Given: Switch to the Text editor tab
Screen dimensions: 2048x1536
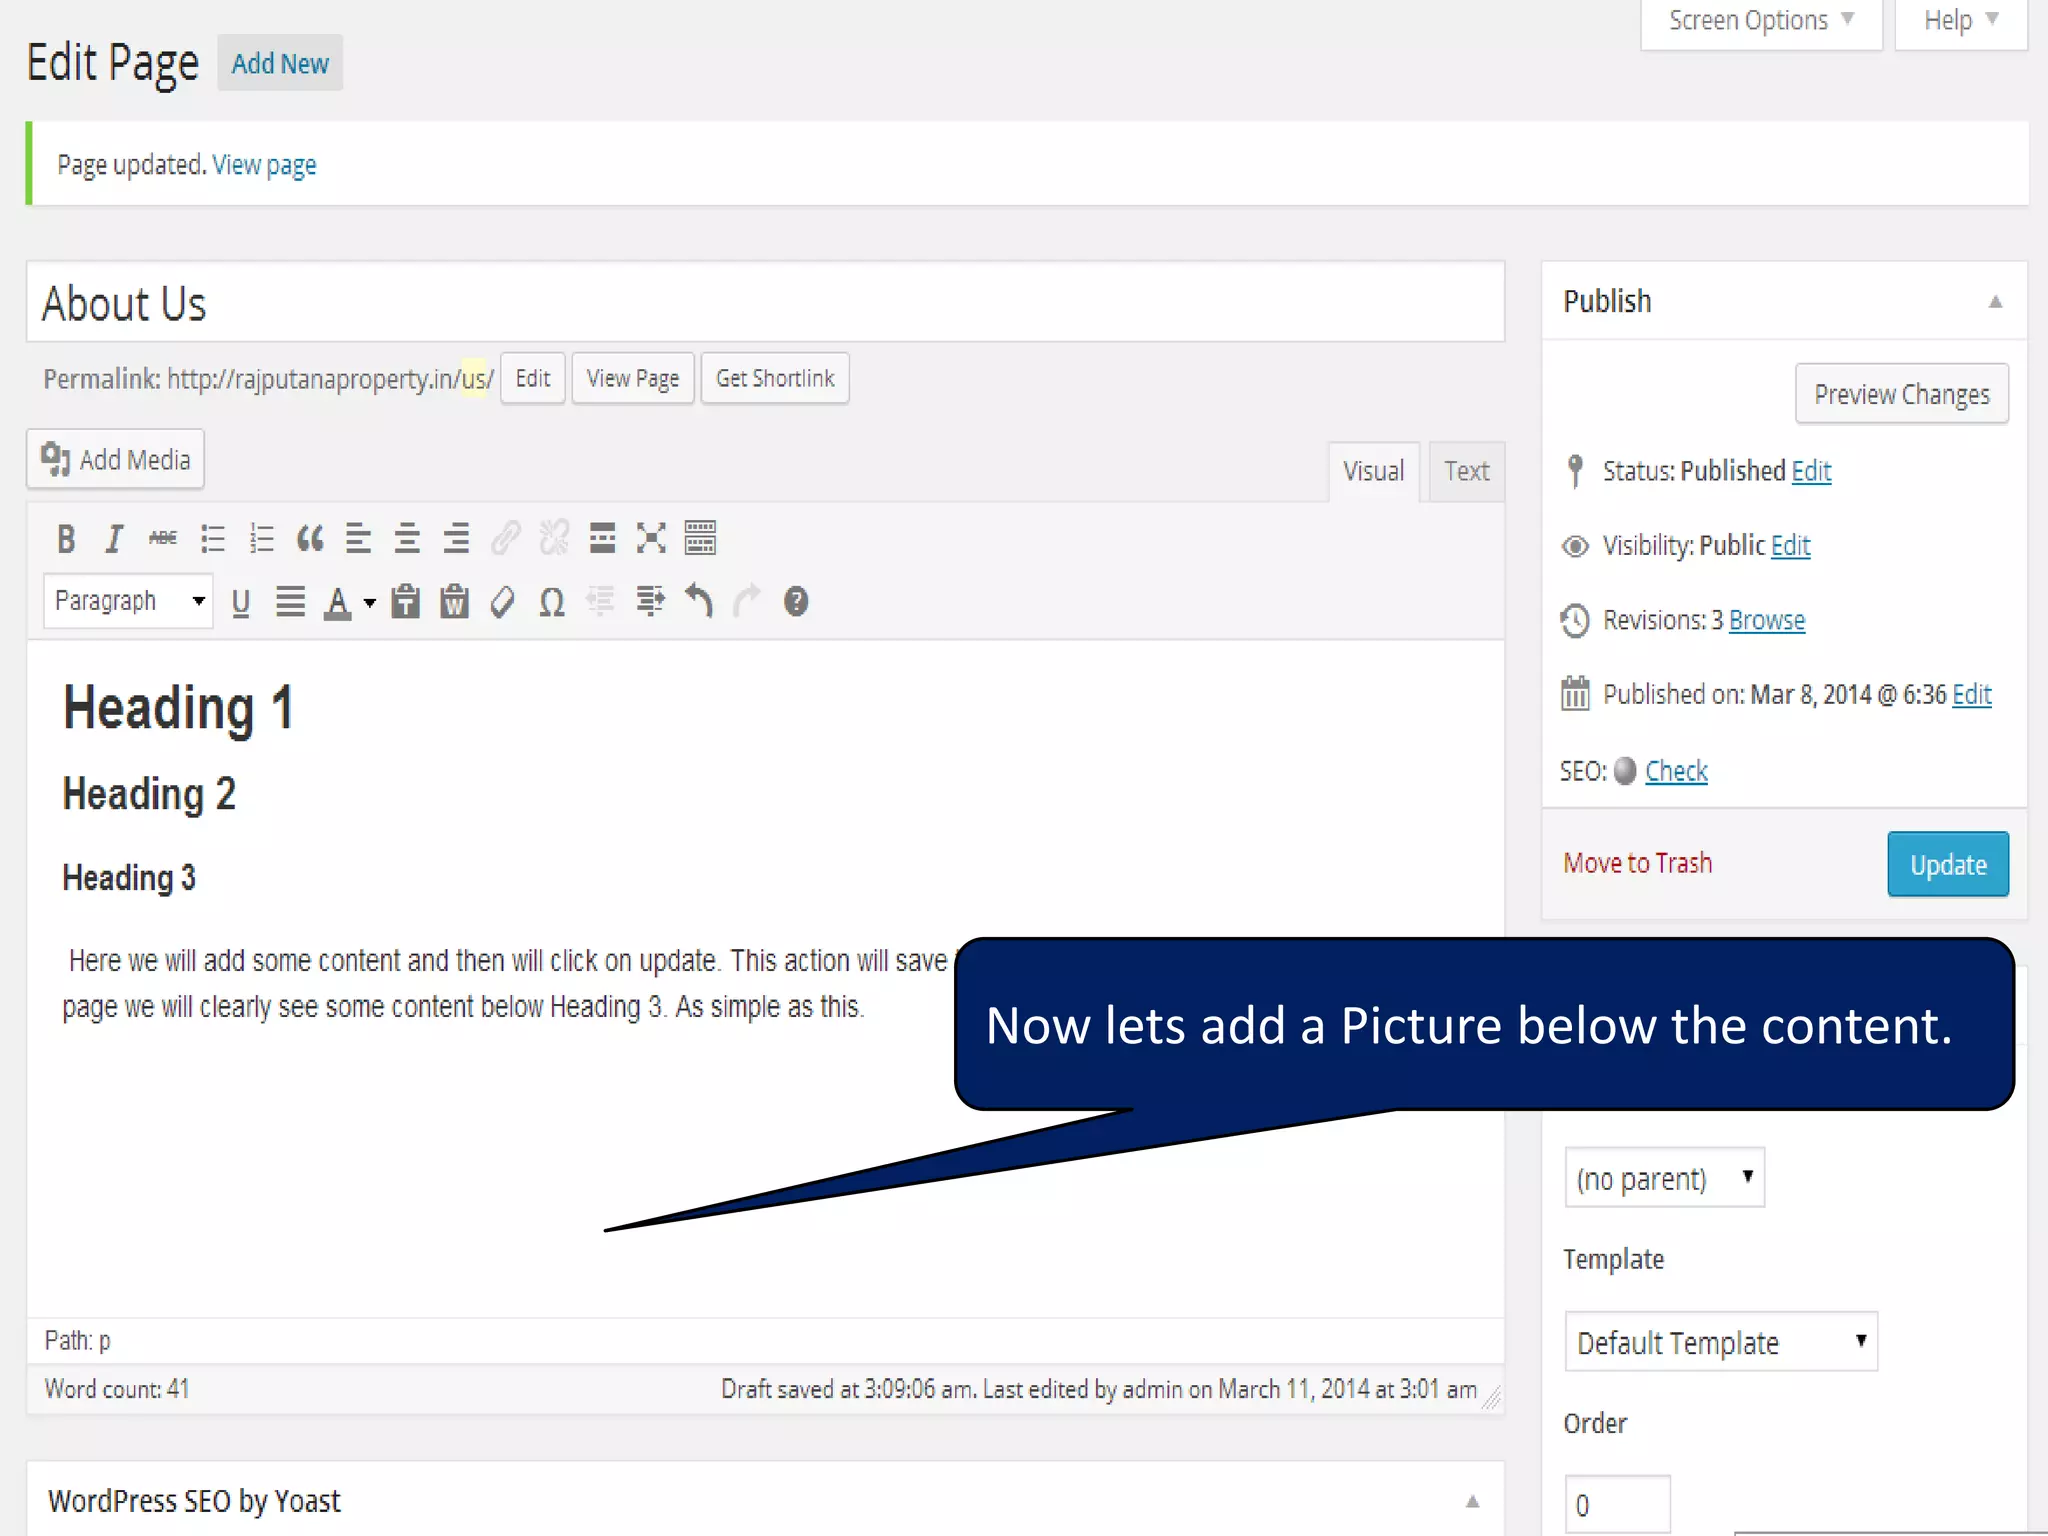Looking at the screenshot, I should click(x=1466, y=471).
